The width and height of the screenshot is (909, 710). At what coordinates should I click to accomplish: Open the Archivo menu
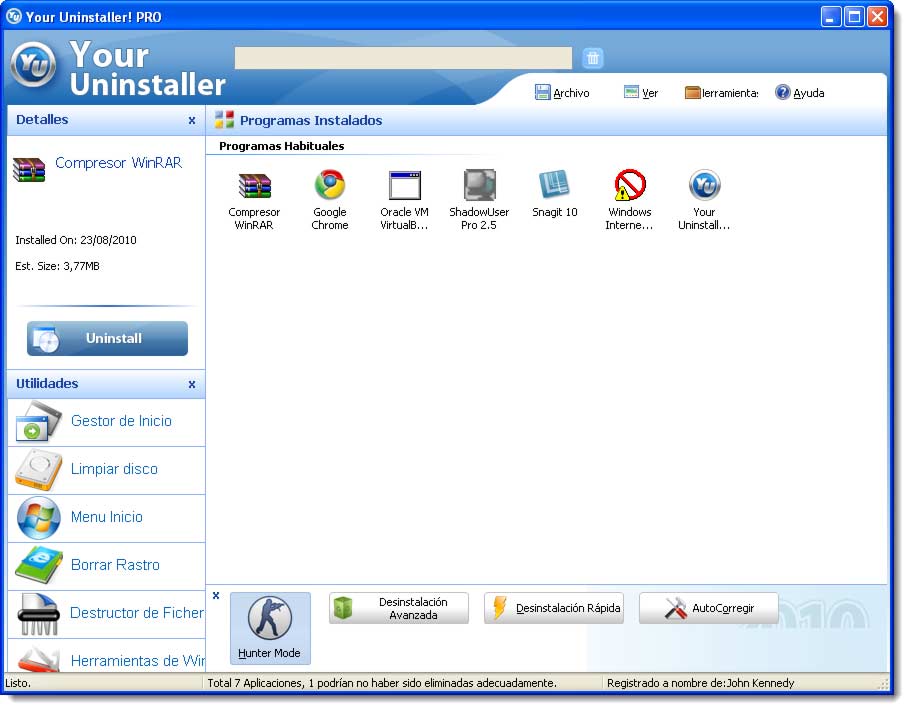pos(561,92)
